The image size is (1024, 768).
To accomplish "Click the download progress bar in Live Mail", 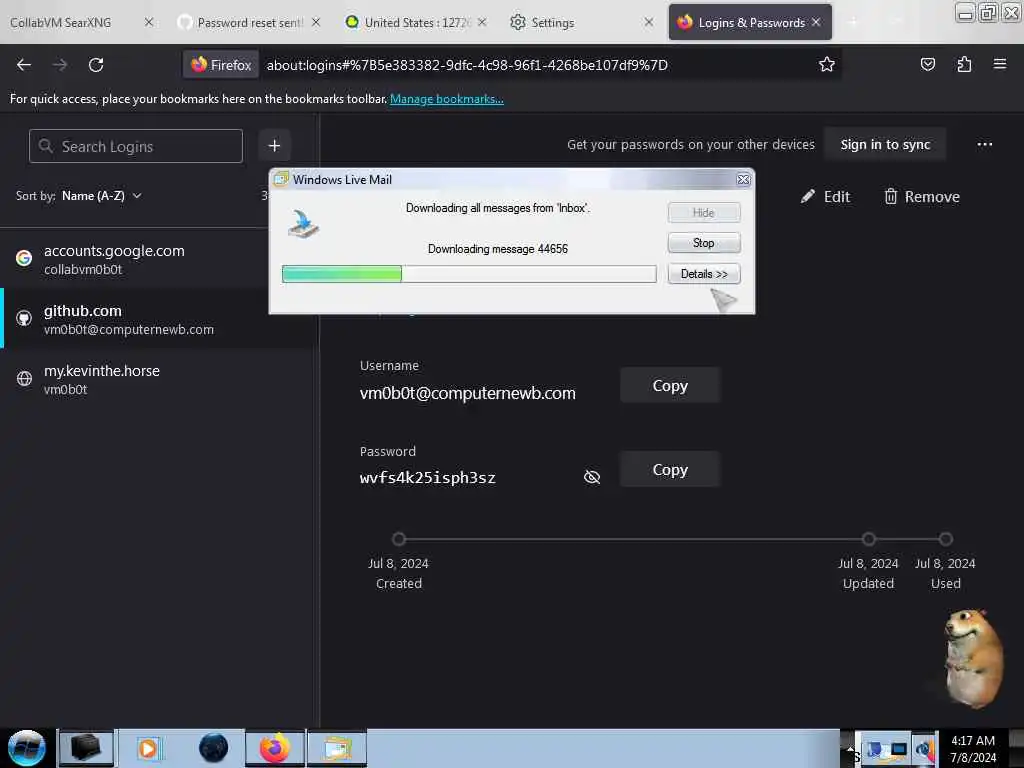I will 469,274.
